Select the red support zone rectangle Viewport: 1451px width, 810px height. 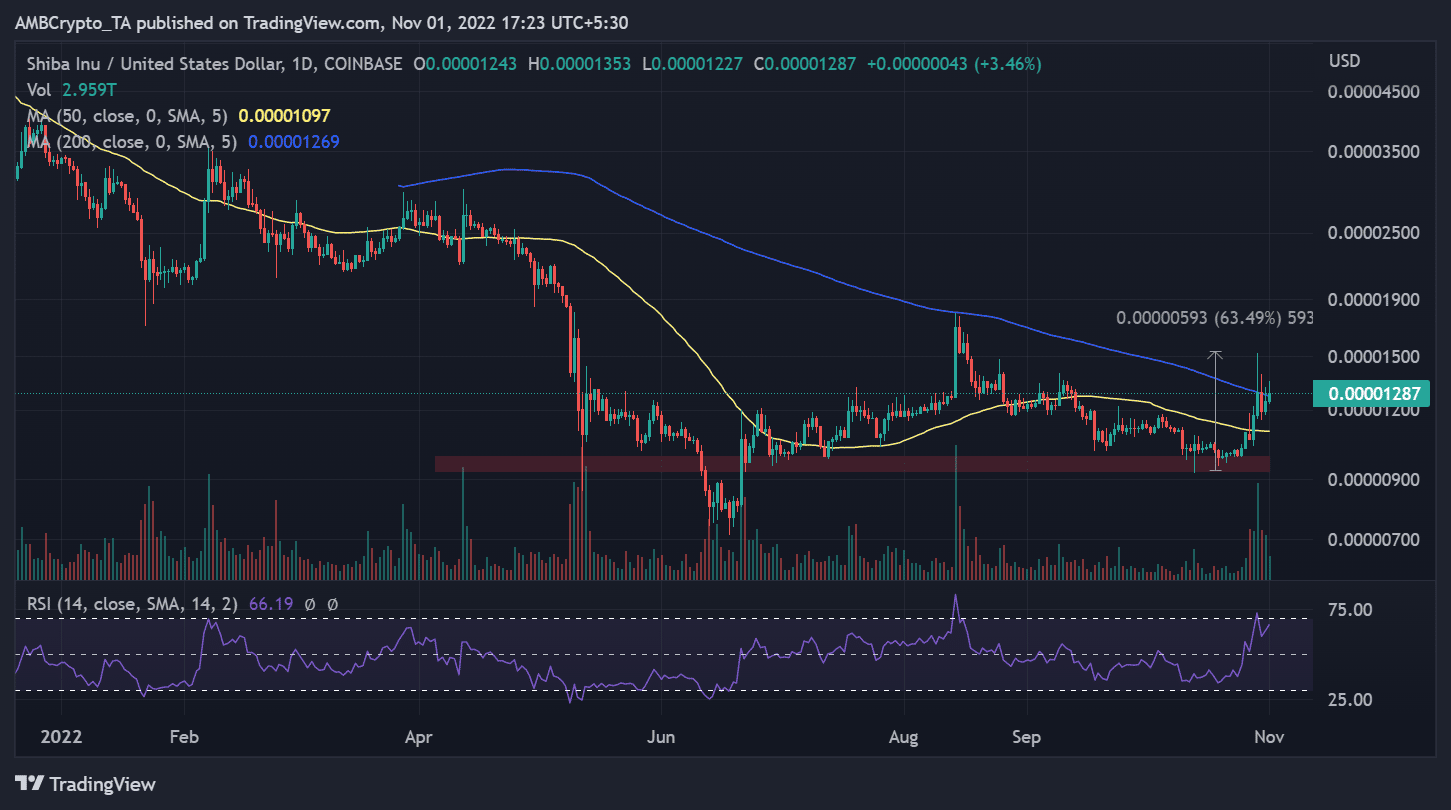click(852, 464)
